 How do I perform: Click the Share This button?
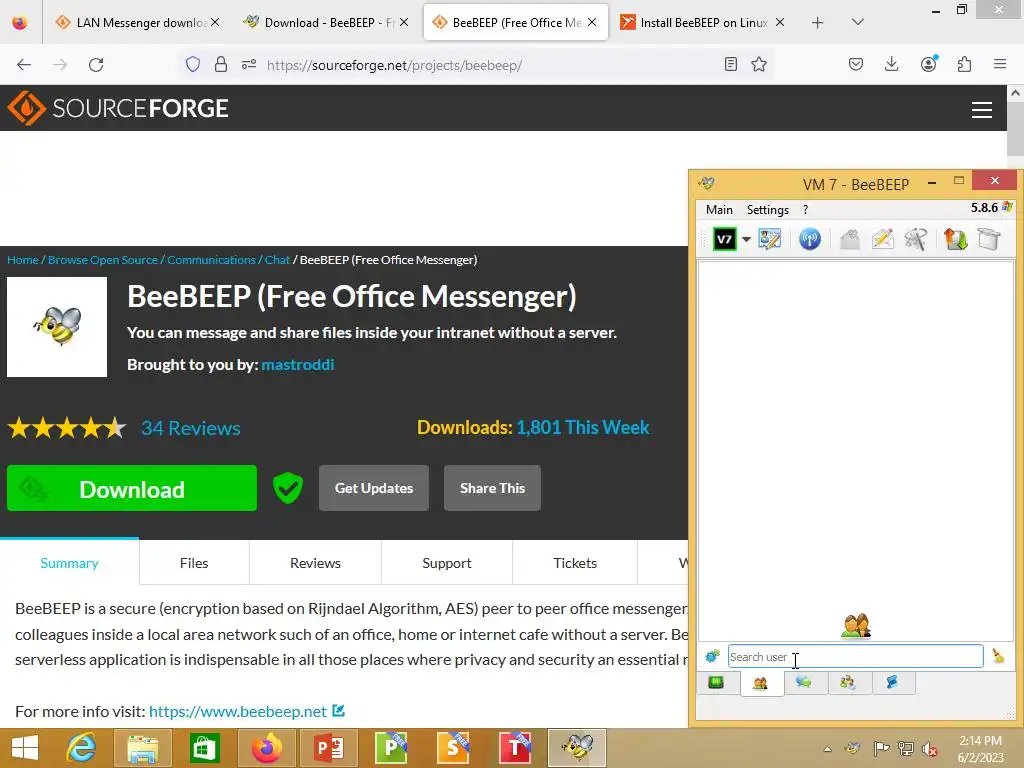coord(492,488)
